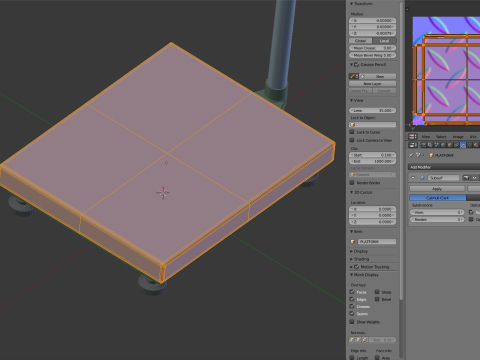Clear the Local Camera field X icon

click(x=393, y=175)
